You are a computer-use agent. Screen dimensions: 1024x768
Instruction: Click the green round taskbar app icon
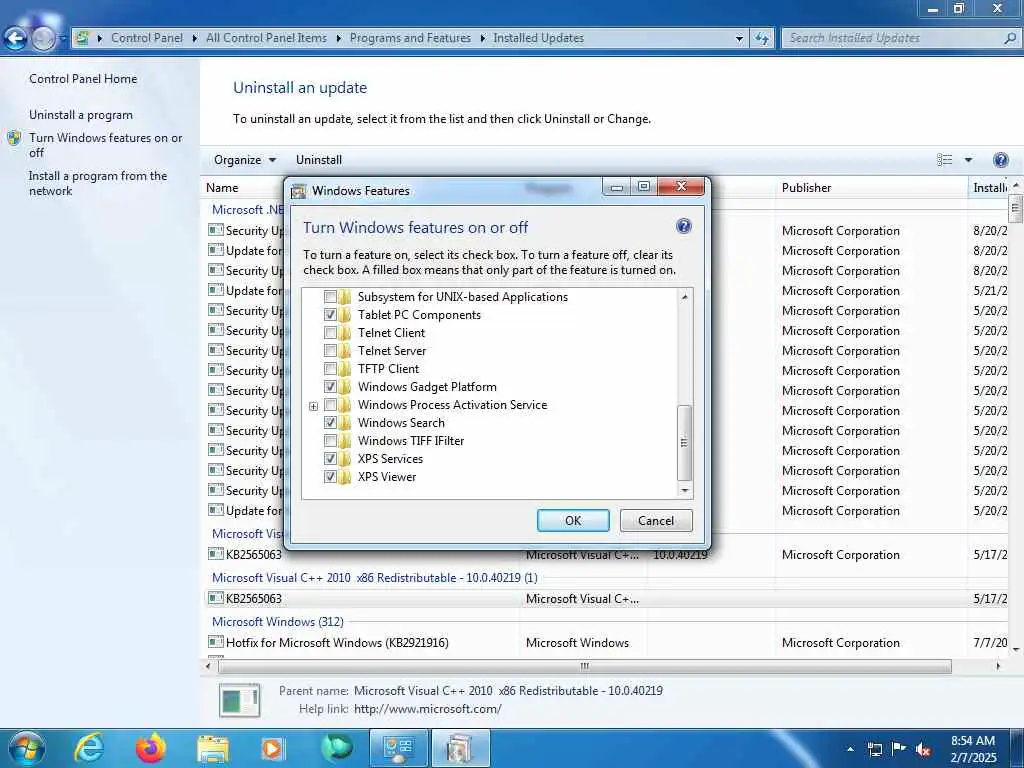(336, 748)
